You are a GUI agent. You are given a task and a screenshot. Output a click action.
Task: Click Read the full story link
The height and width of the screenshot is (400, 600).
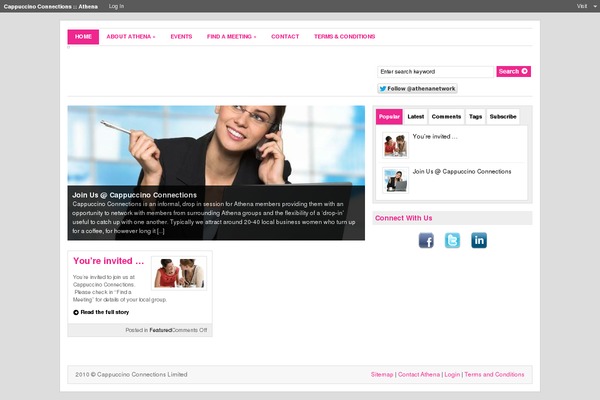tap(104, 312)
